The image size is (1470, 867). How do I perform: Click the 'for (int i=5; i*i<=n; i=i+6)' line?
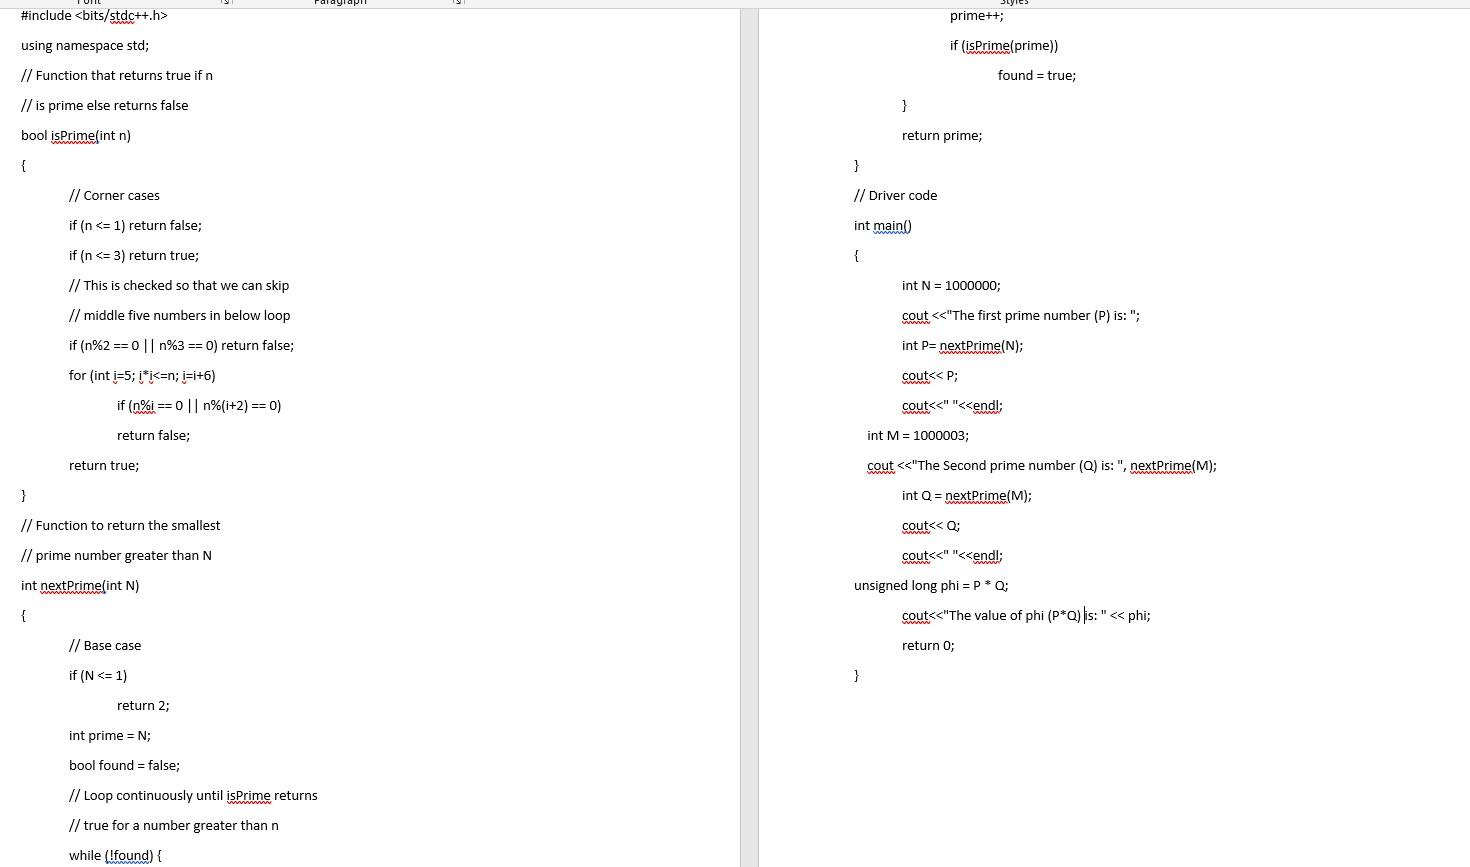(142, 375)
